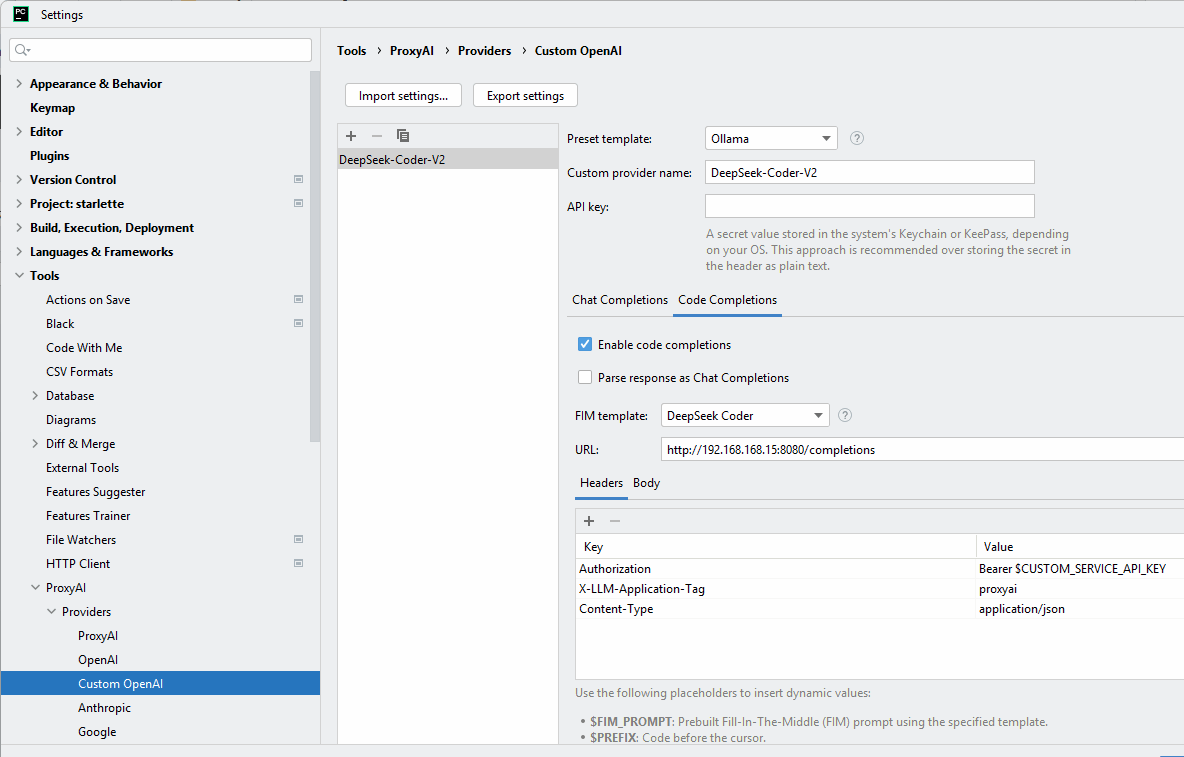Switch to the Chat Completions tab
The width and height of the screenshot is (1184, 757).
pyautogui.click(x=619, y=300)
